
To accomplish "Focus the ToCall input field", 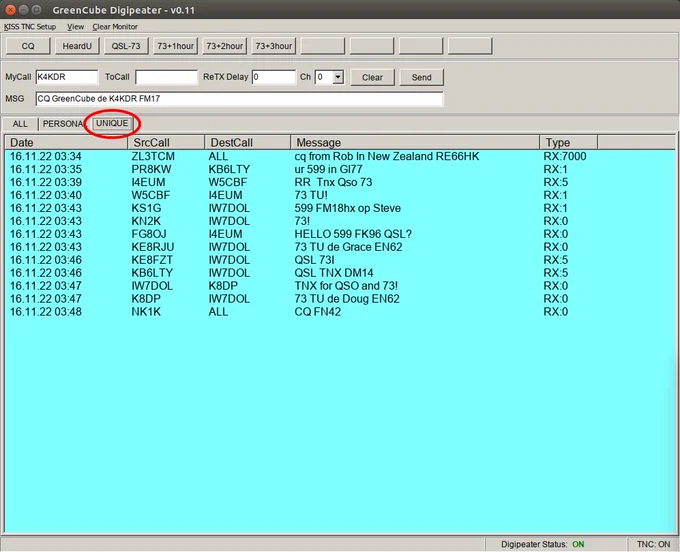I will [167, 77].
